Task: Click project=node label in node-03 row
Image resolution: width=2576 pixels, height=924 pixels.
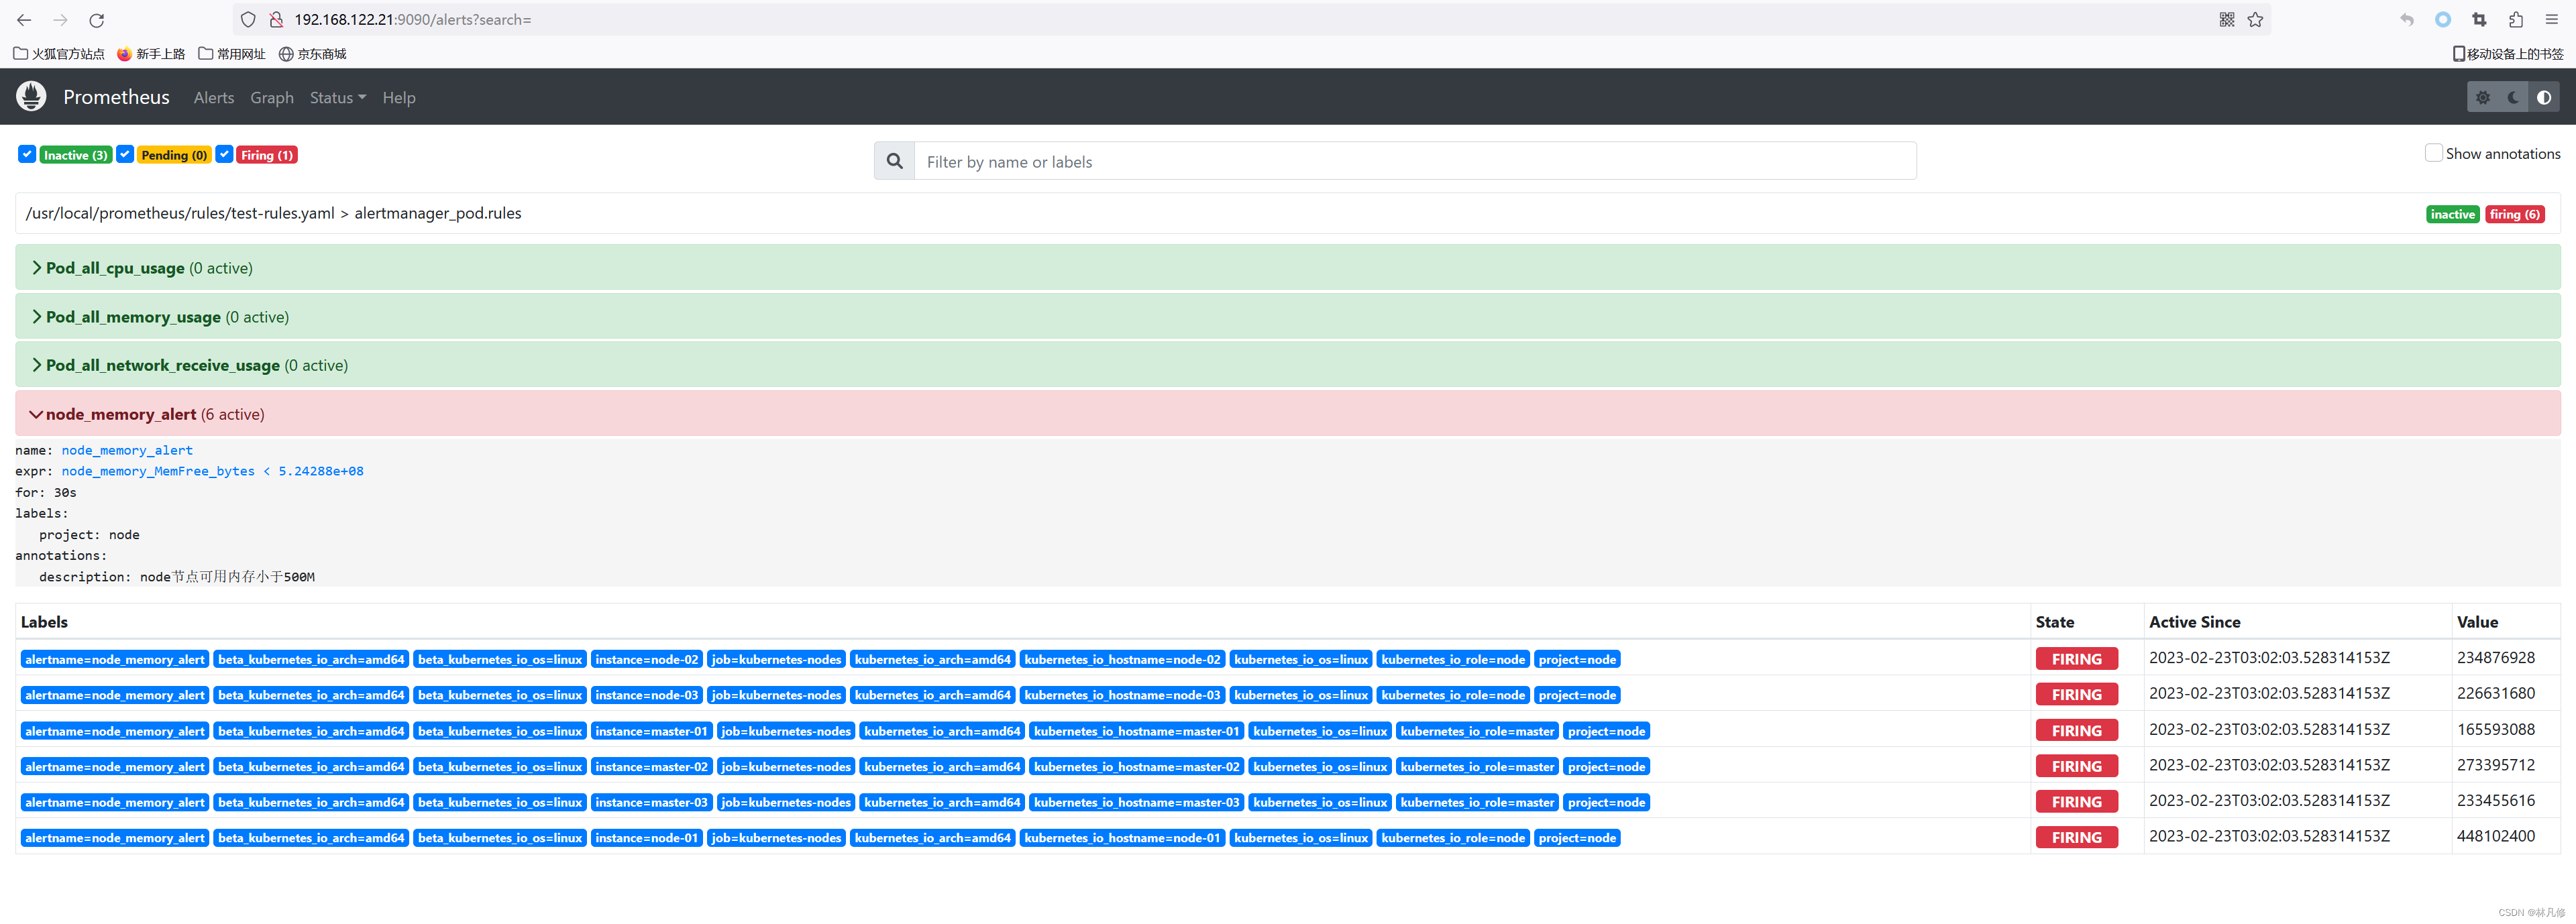Action: pos(1577,696)
